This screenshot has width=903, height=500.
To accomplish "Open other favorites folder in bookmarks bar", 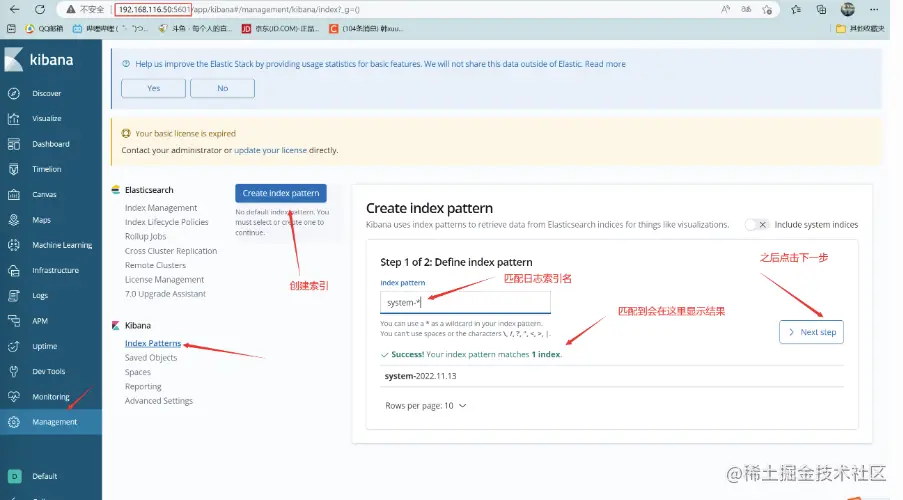I will coord(859,28).
